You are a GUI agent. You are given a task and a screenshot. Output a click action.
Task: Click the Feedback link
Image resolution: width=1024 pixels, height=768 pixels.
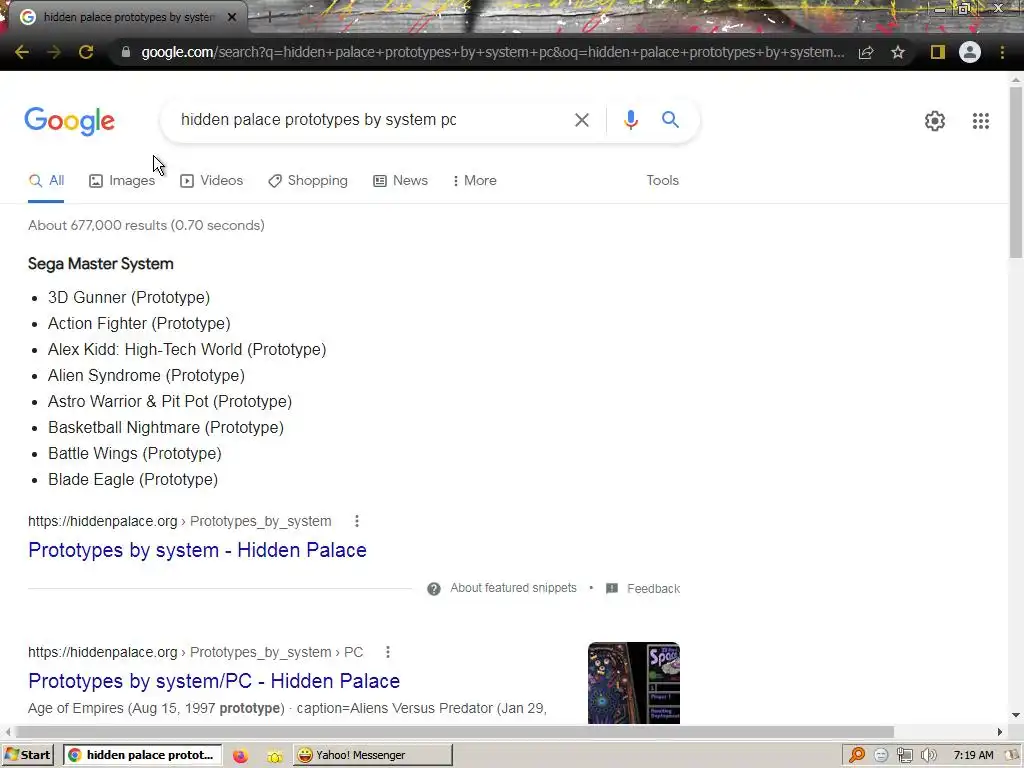pos(653,588)
